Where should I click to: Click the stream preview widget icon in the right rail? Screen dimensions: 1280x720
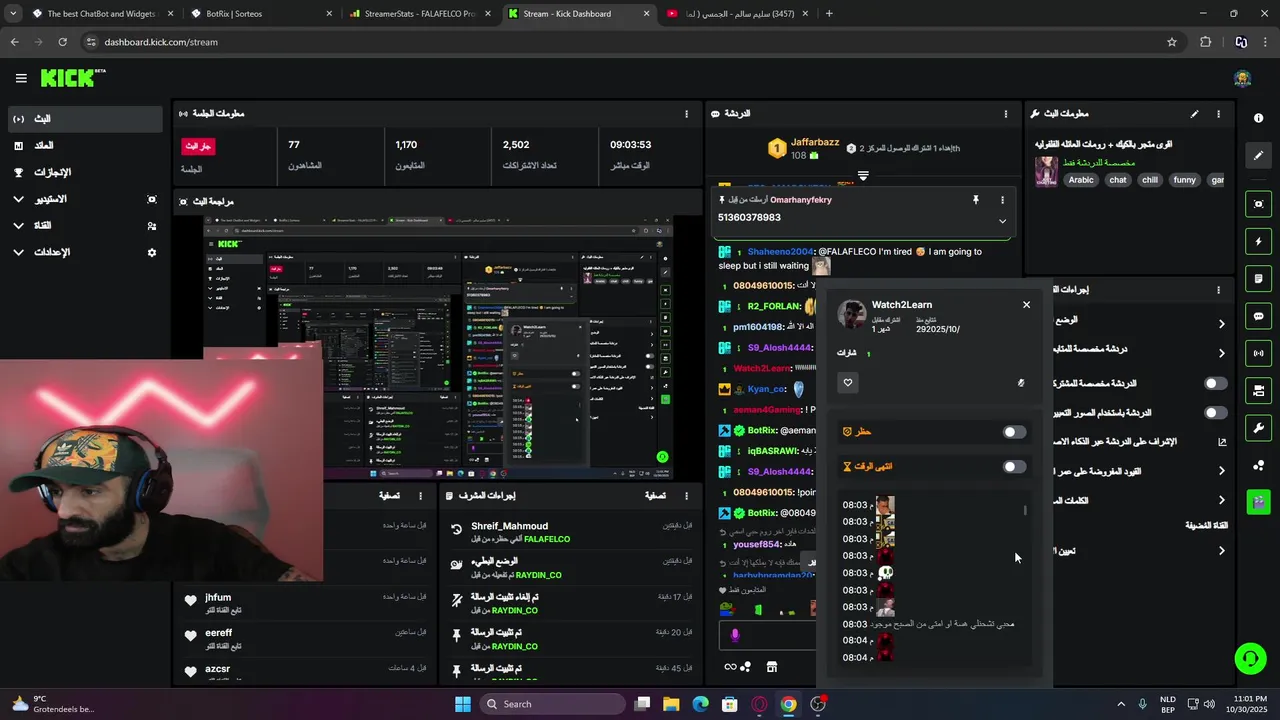click(1258, 204)
